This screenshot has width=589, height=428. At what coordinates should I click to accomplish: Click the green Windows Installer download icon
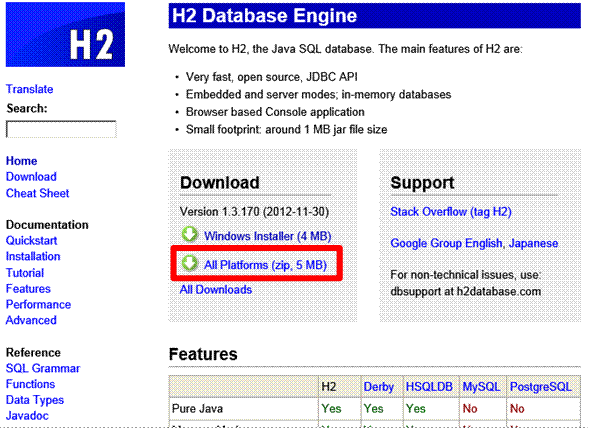click(x=190, y=234)
